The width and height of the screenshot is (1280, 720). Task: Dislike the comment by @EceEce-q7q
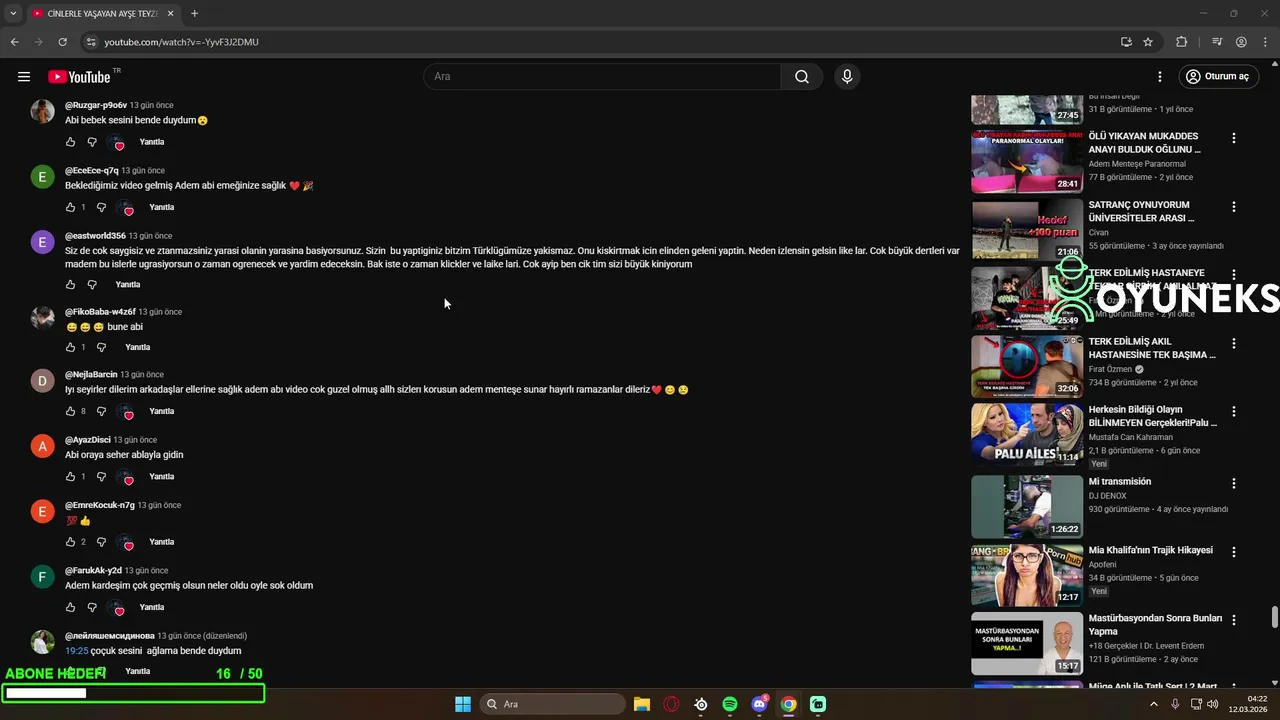[101, 207]
